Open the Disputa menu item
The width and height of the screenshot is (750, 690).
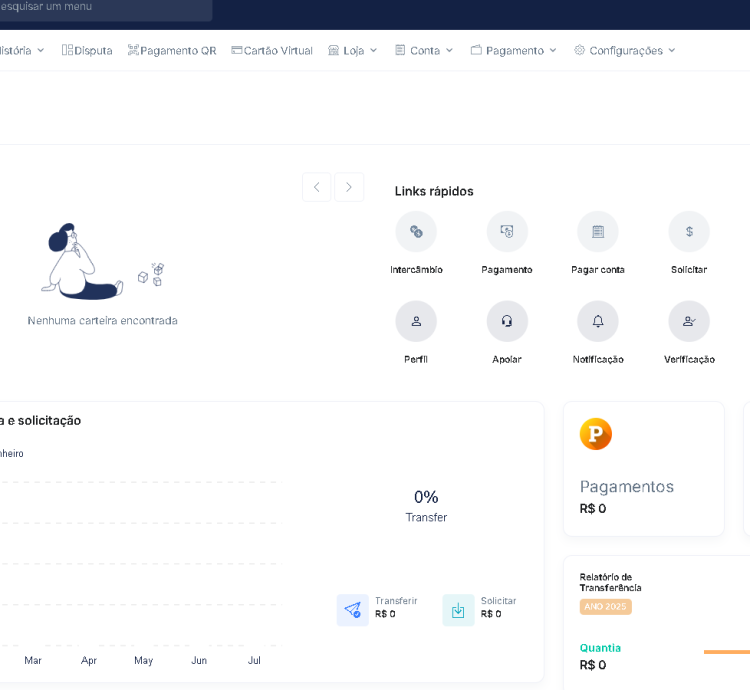(87, 51)
